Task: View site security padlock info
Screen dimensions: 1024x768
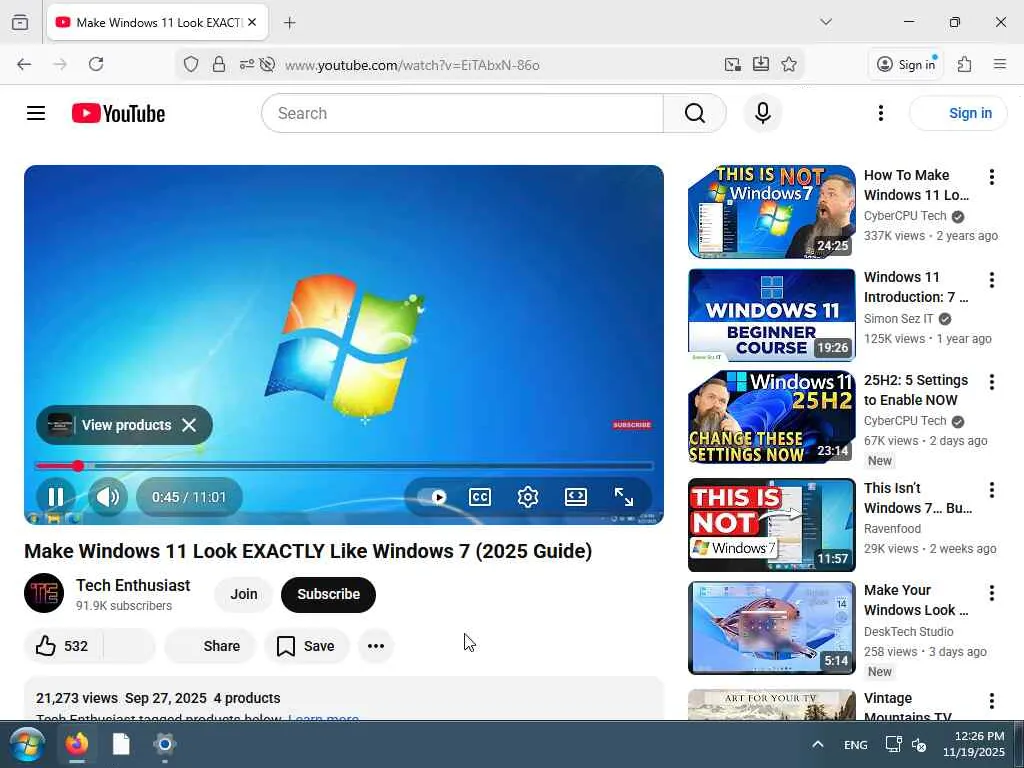Action: coord(219,64)
